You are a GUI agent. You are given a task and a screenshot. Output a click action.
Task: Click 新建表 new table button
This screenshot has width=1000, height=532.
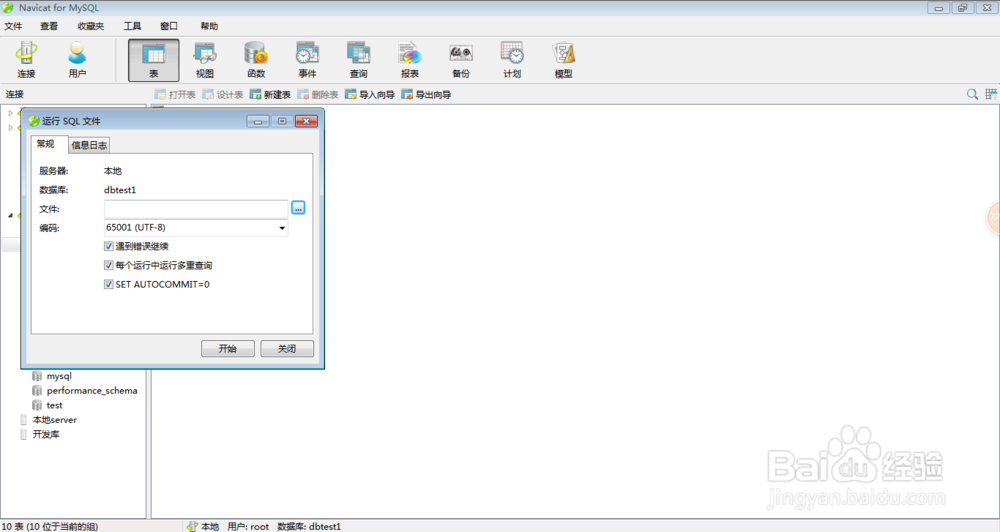point(270,94)
